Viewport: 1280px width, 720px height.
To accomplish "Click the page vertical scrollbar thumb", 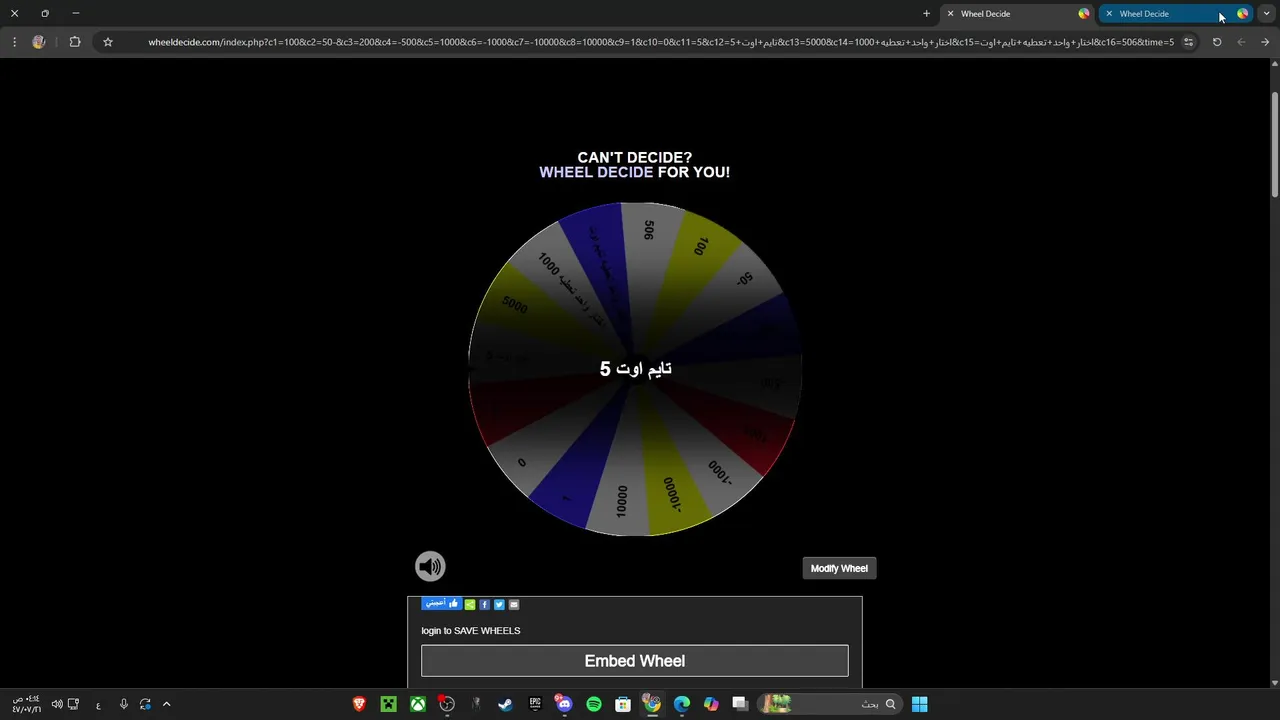I will tap(1274, 145).
